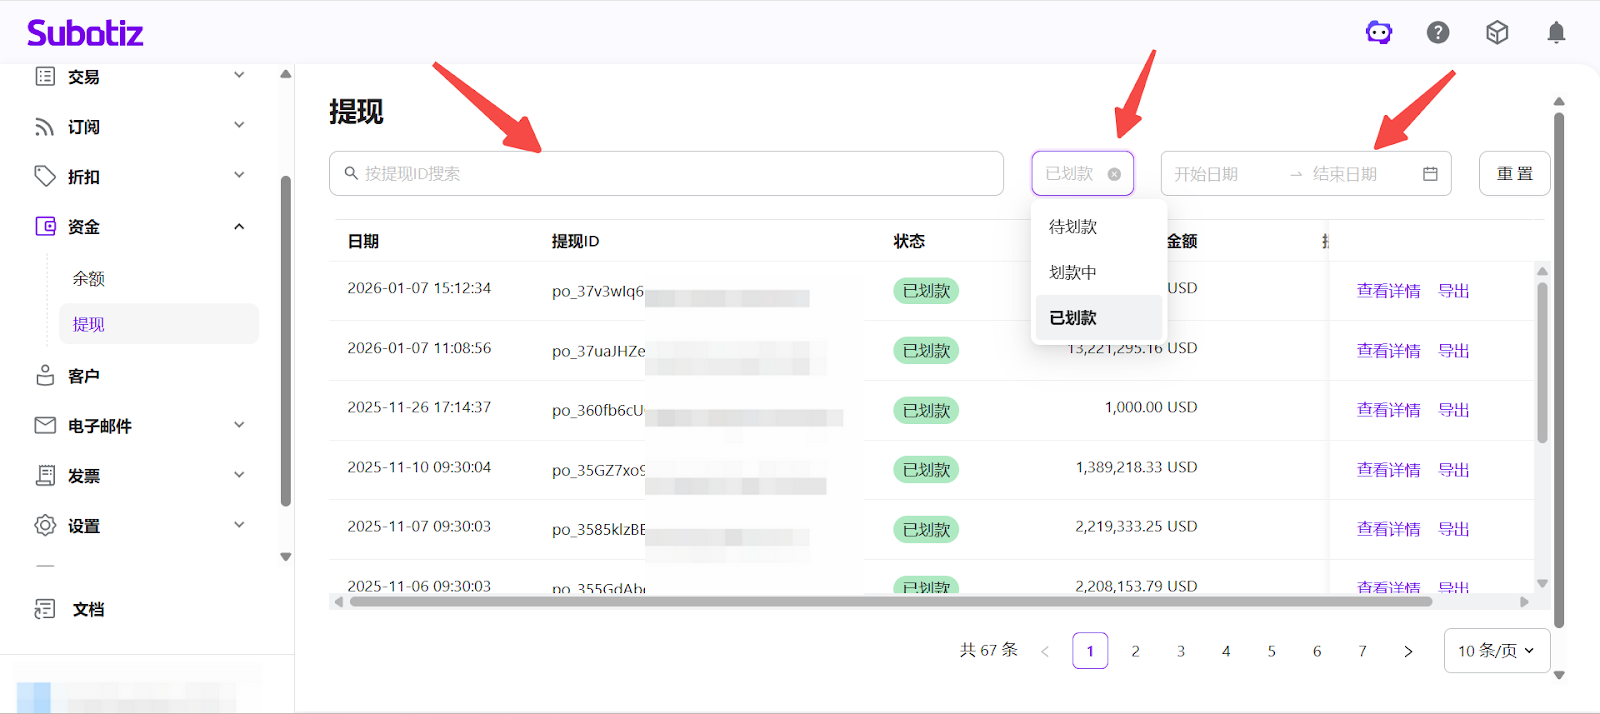
Task: Click the 重置 reset button
Action: (1514, 174)
